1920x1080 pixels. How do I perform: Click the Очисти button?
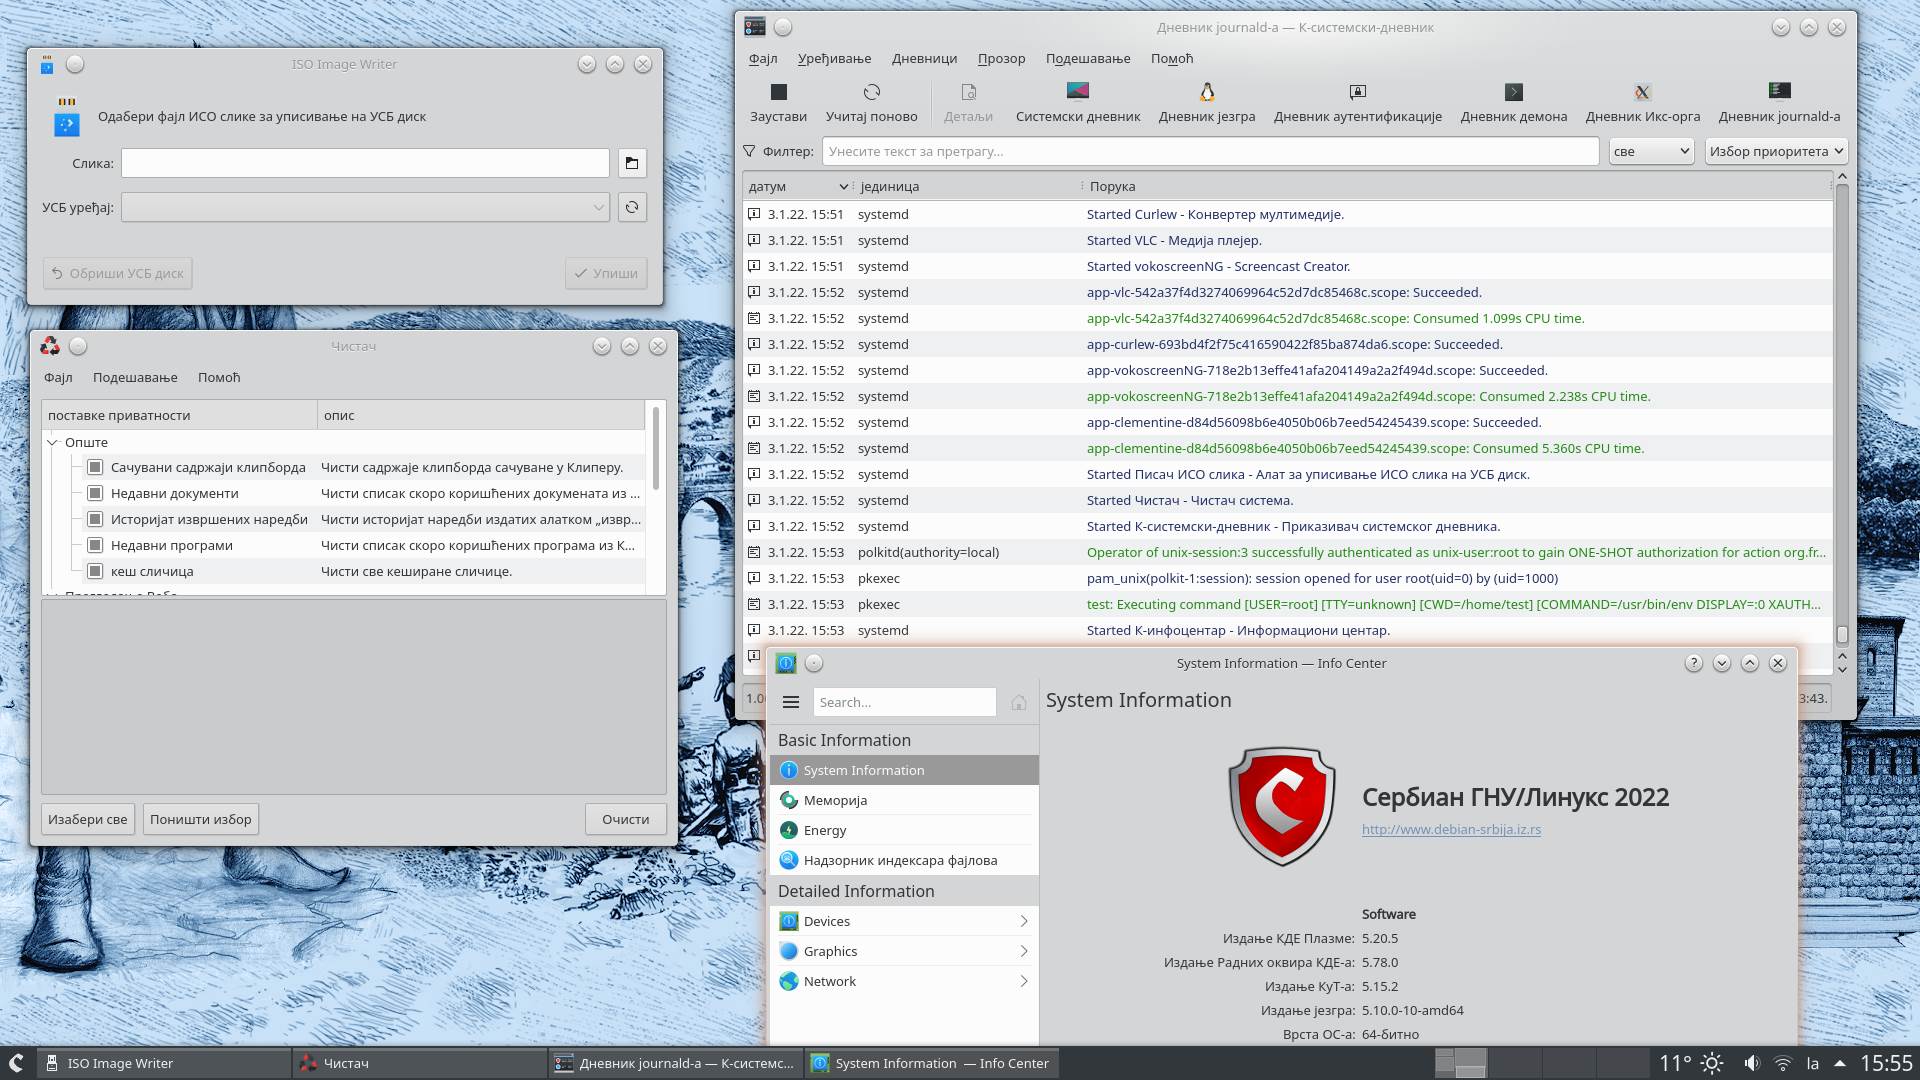(x=625, y=818)
